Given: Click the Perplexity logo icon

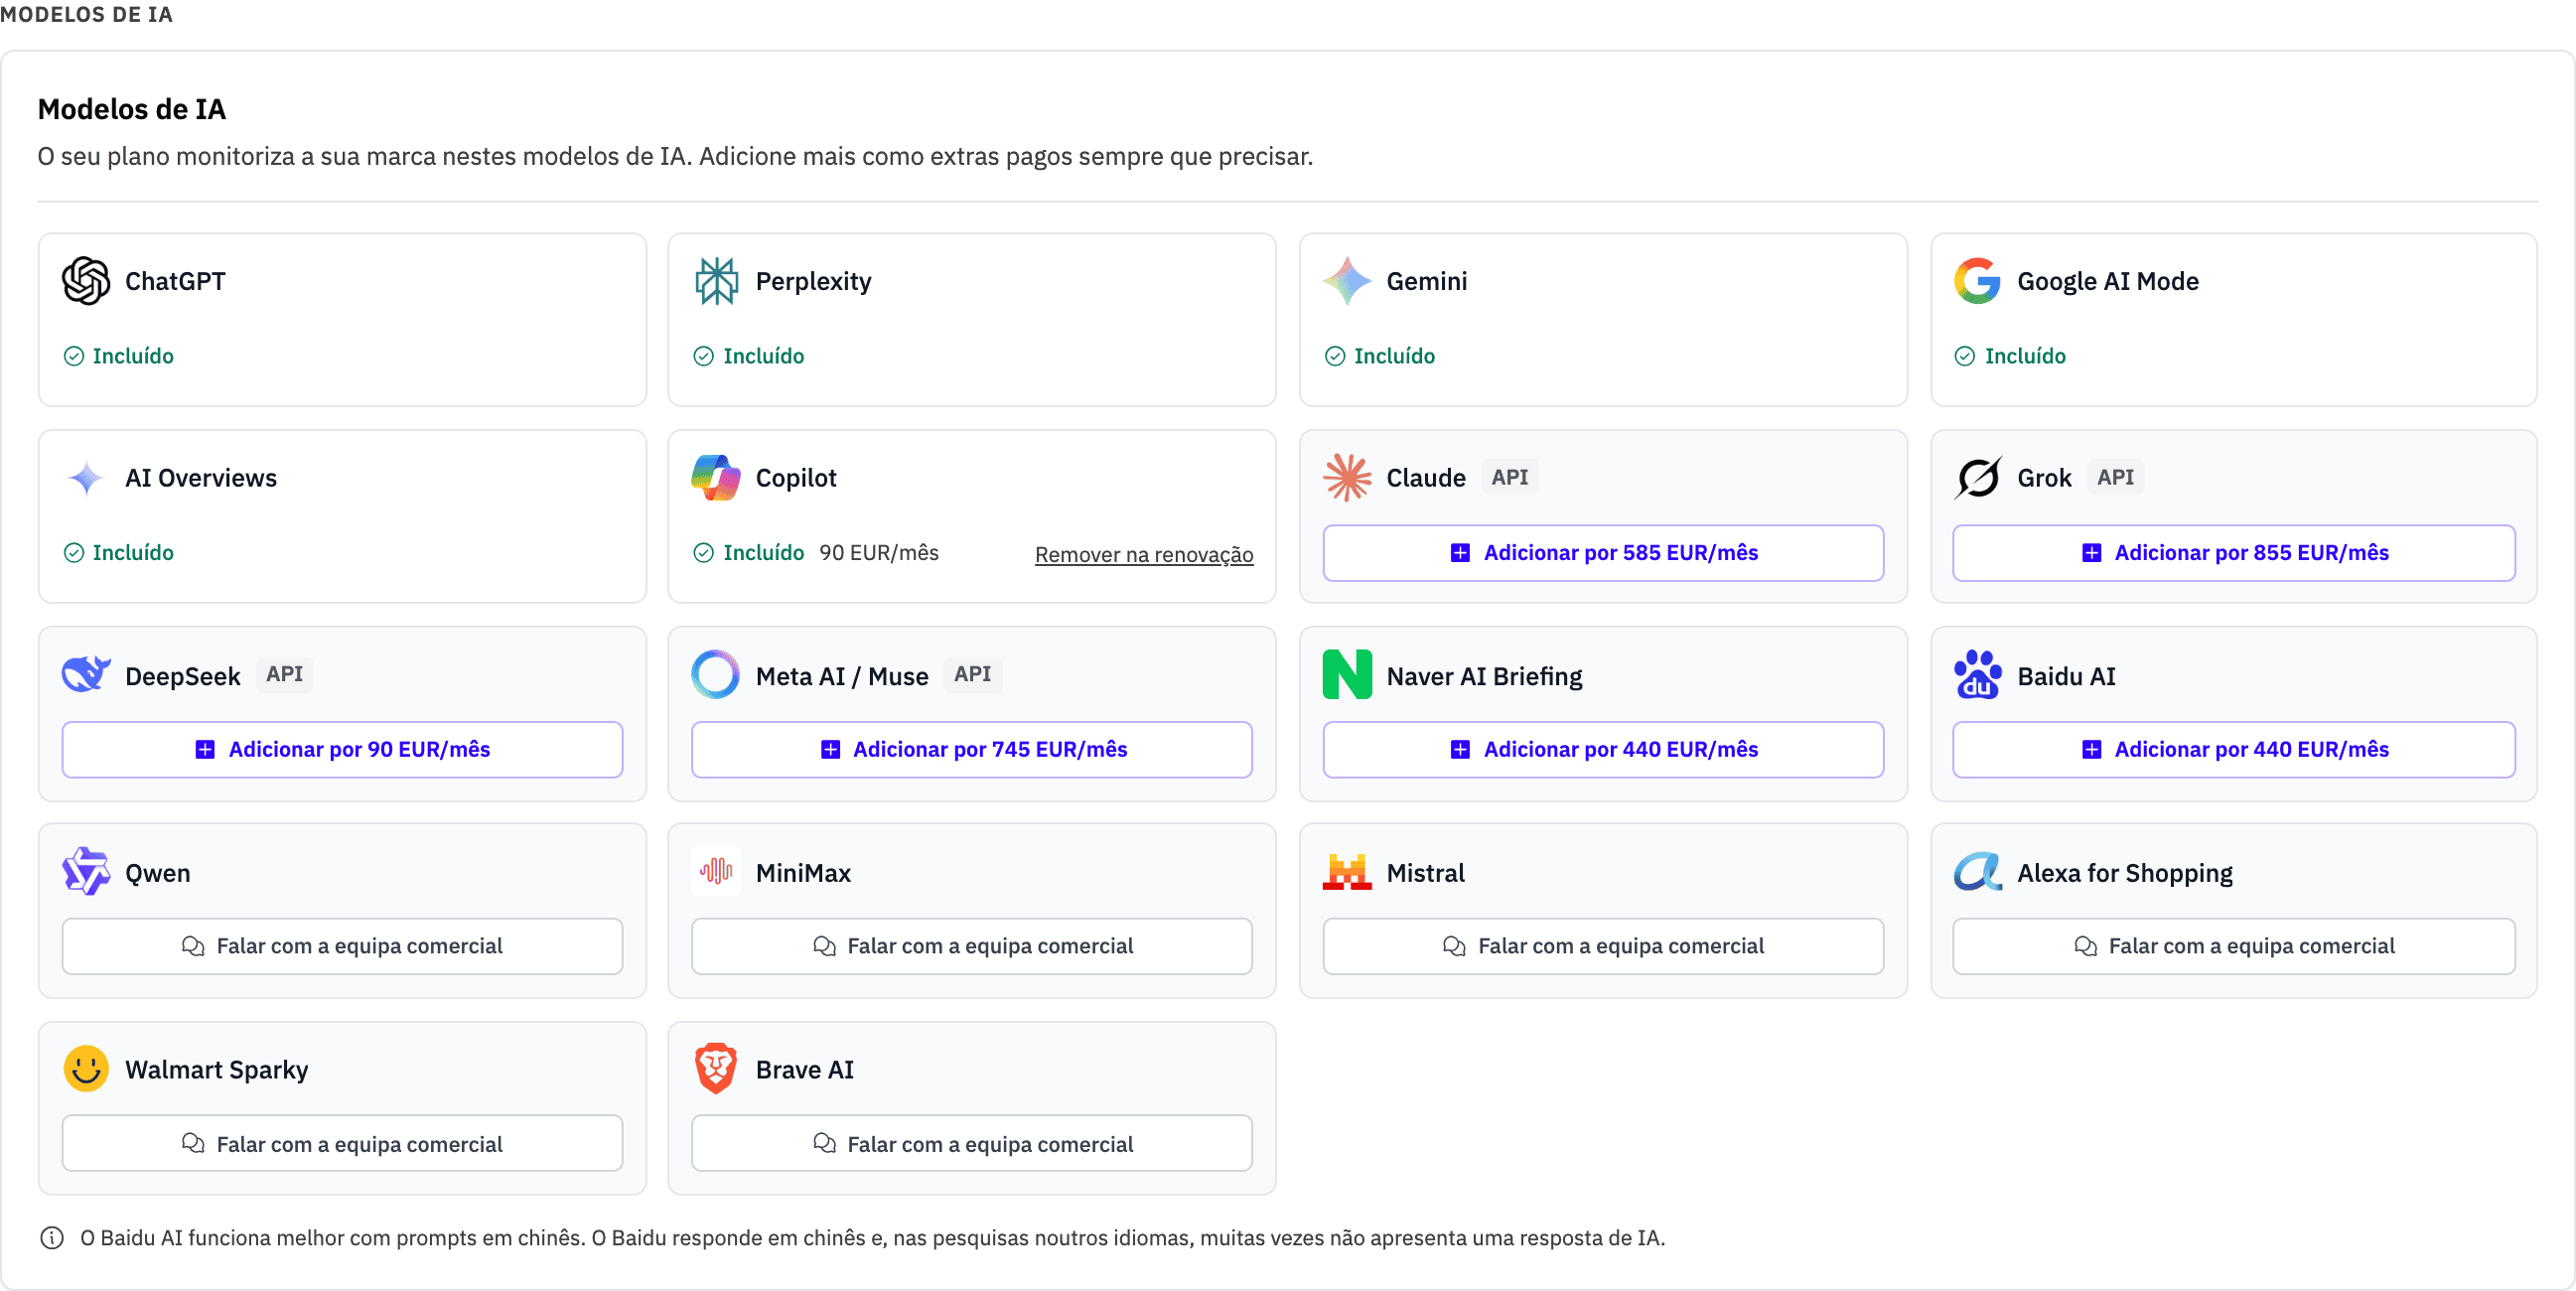Looking at the screenshot, I should [716, 281].
